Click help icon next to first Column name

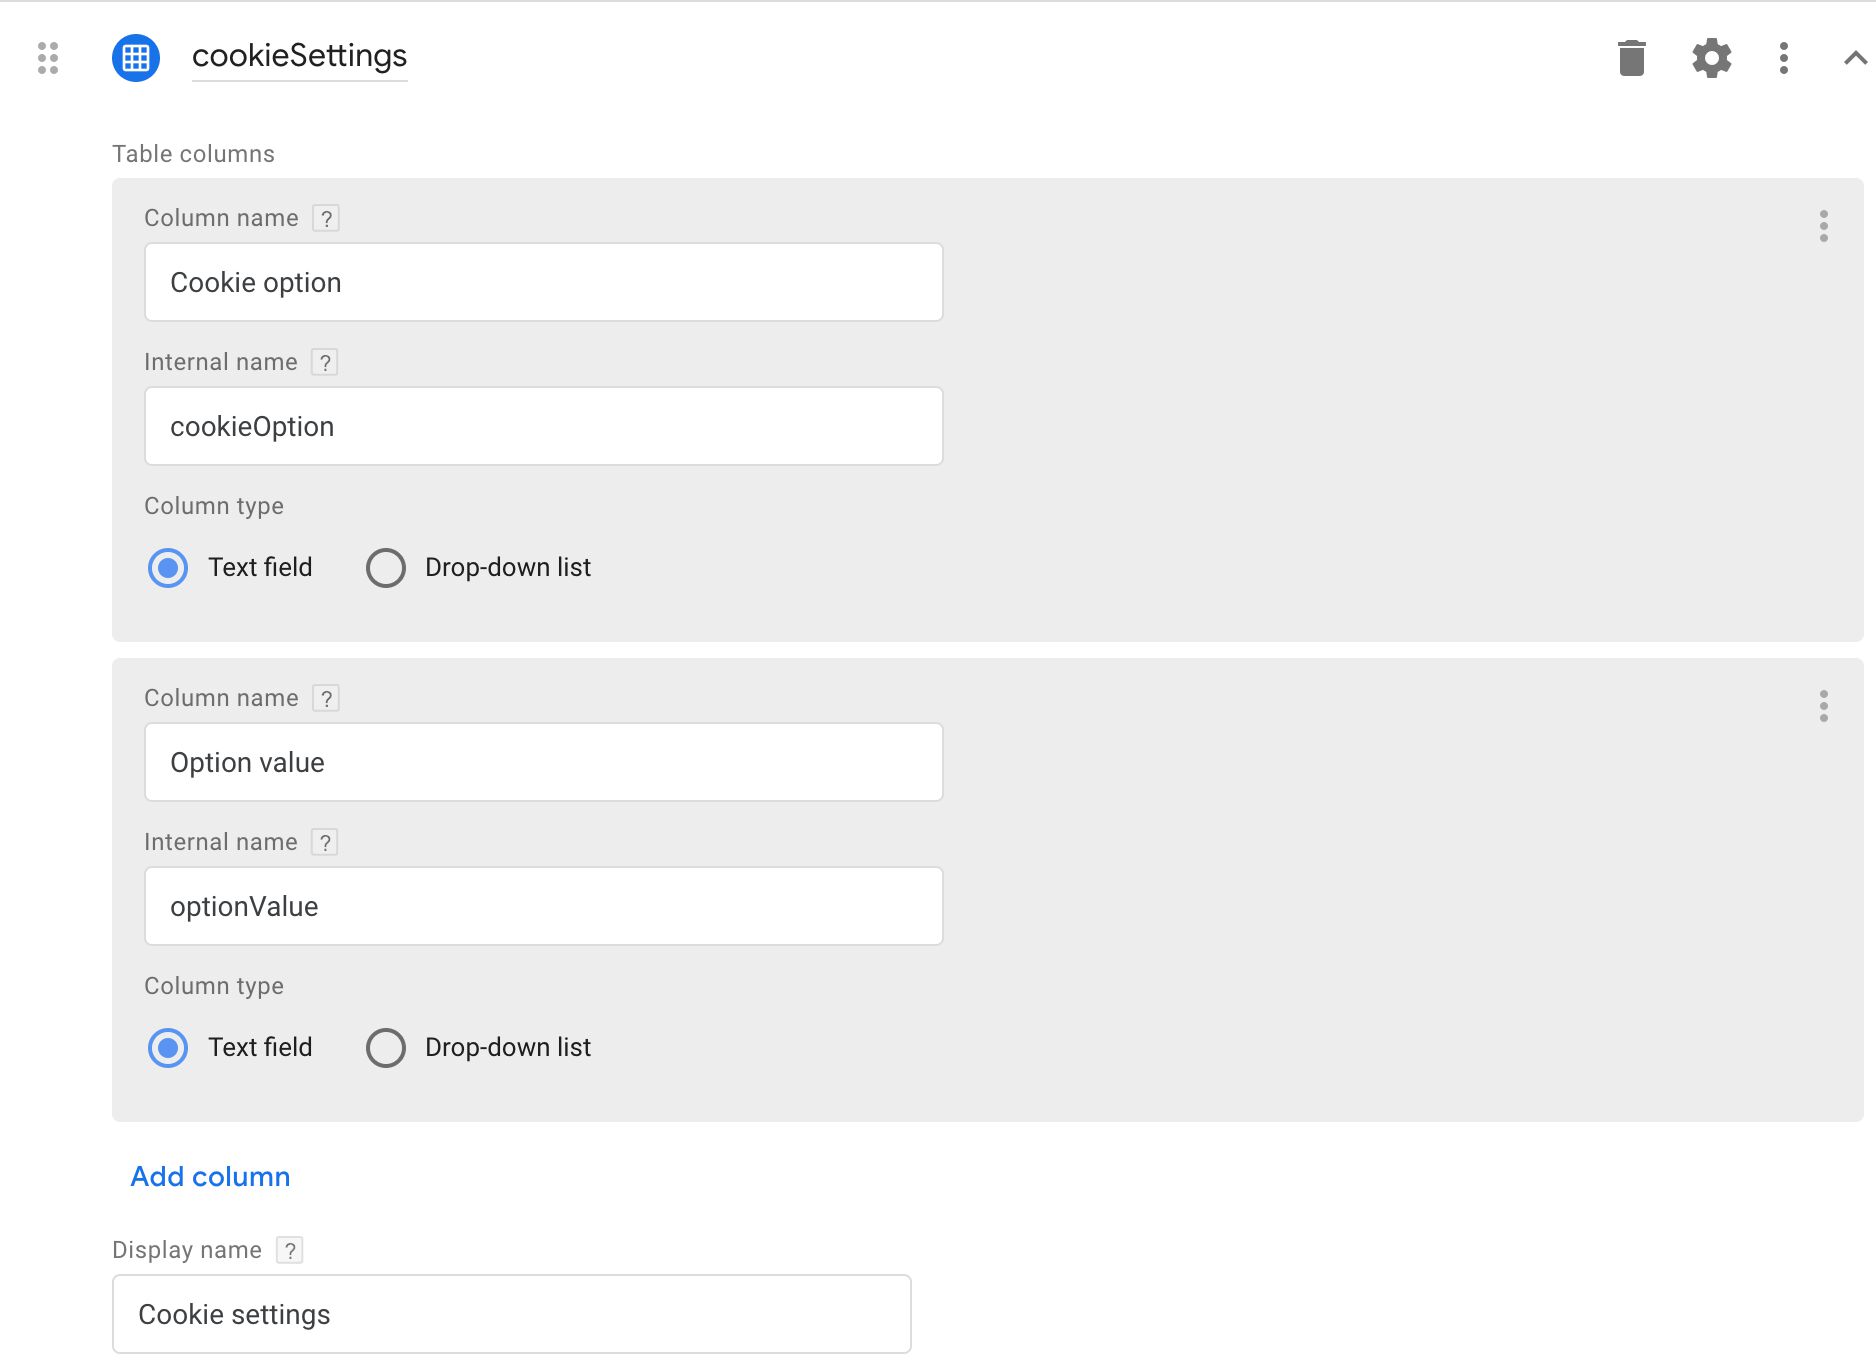(326, 218)
